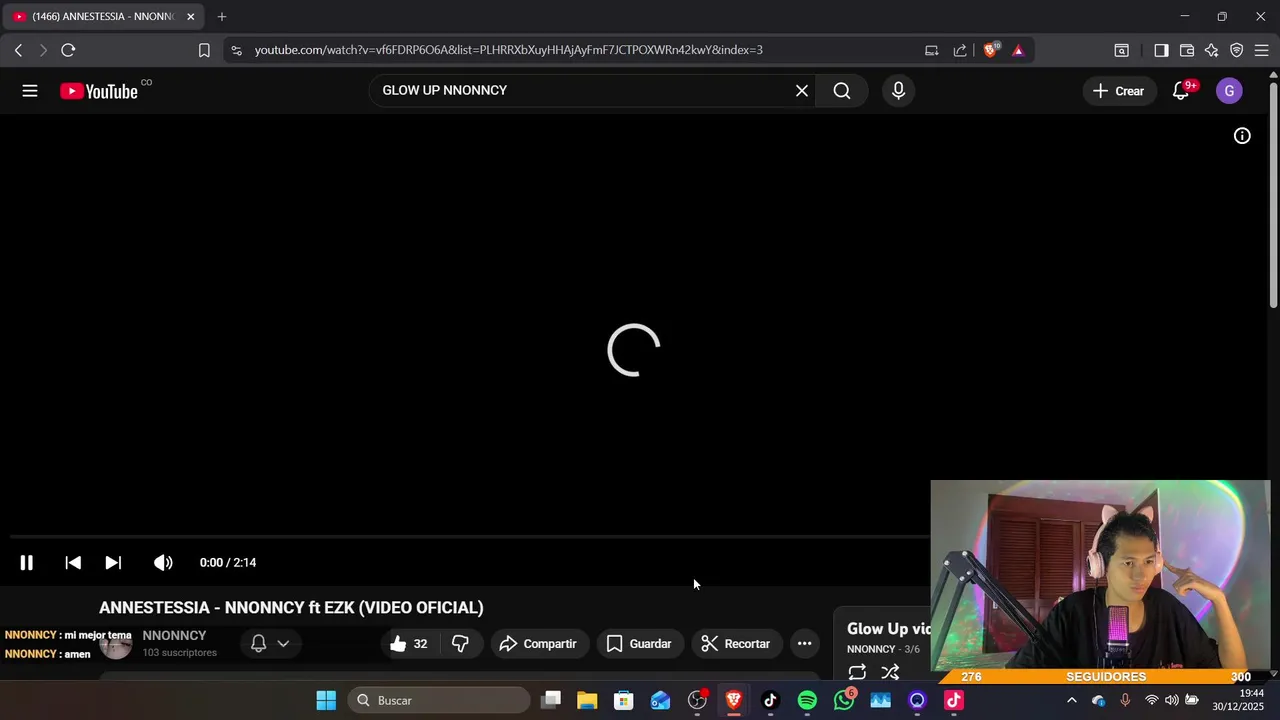Open the account avatar menu
The height and width of the screenshot is (720, 1280).
click(1229, 91)
